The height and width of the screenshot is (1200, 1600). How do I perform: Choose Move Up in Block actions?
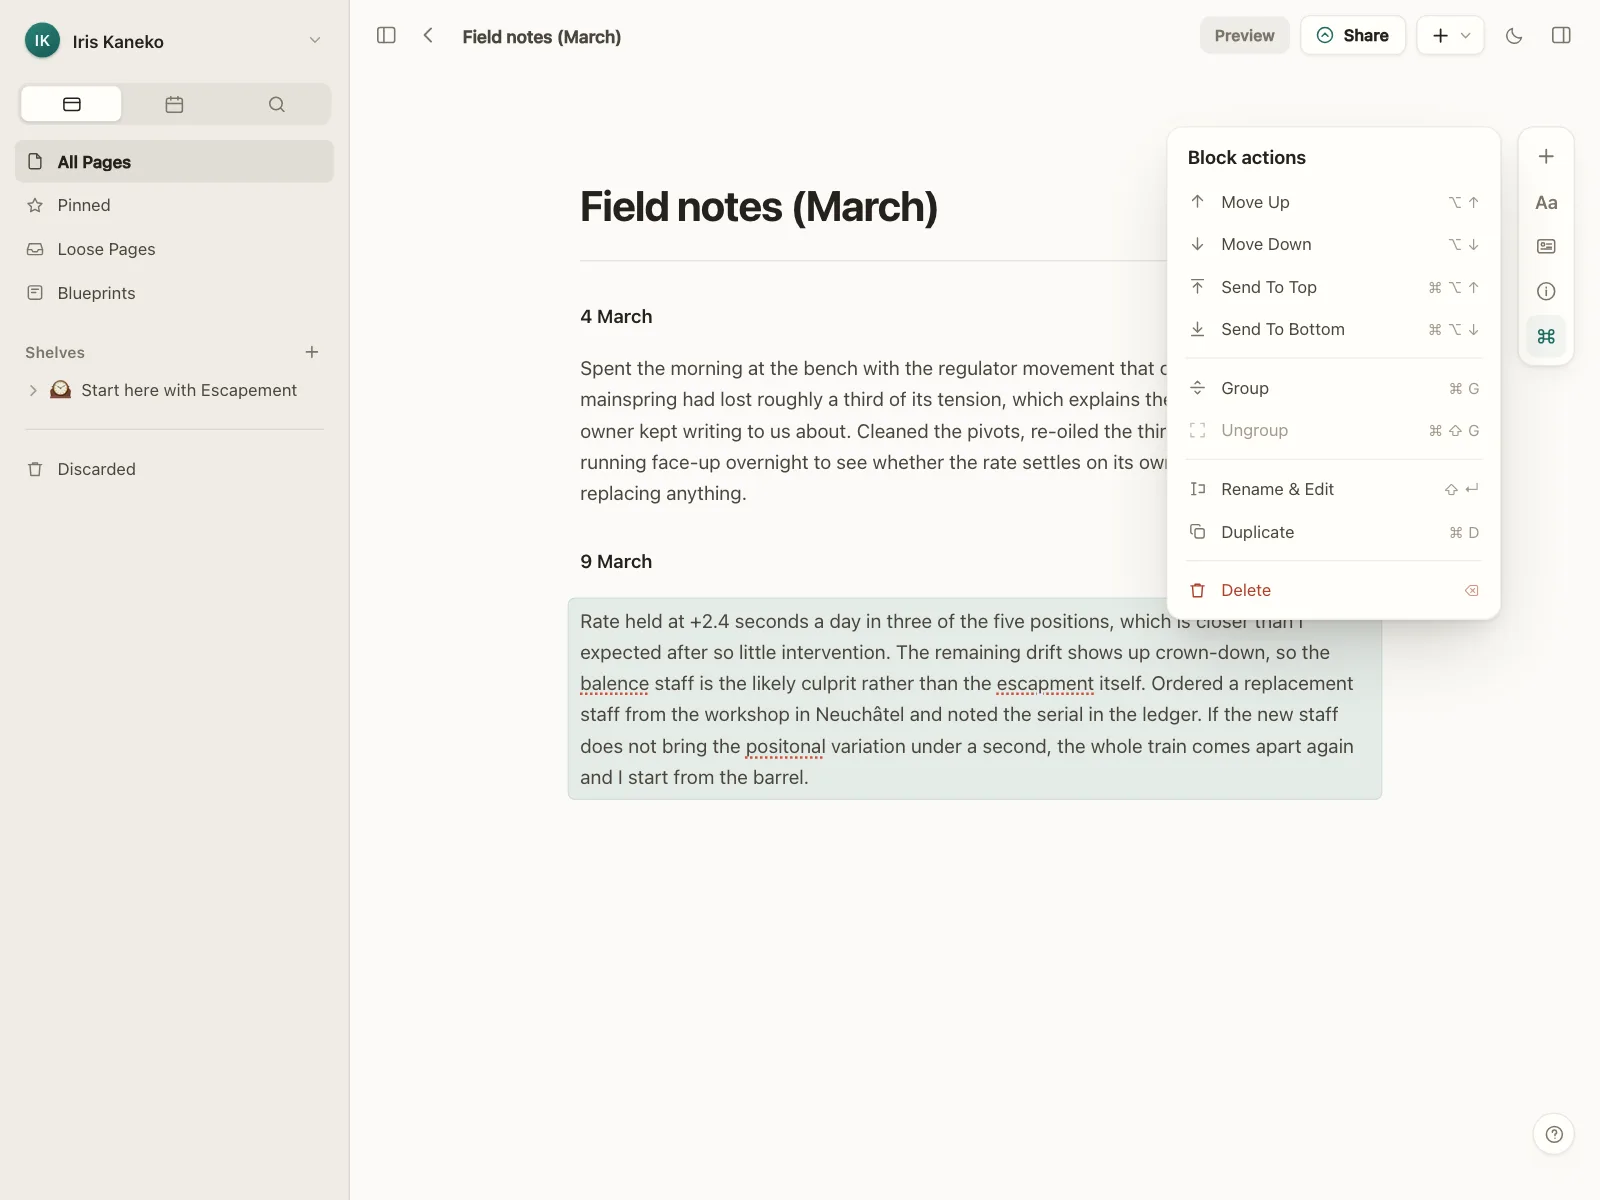[1334, 202]
